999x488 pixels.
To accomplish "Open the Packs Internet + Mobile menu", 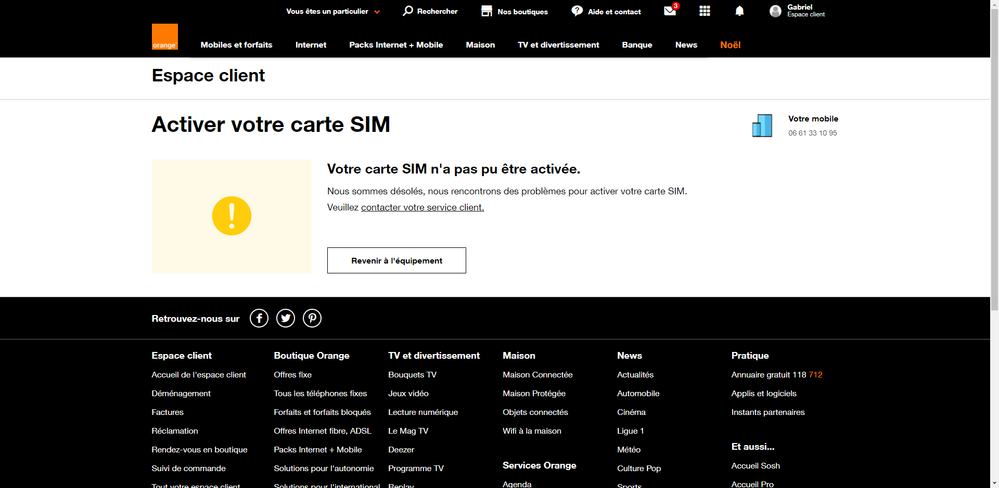I will pyautogui.click(x=396, y=45).
